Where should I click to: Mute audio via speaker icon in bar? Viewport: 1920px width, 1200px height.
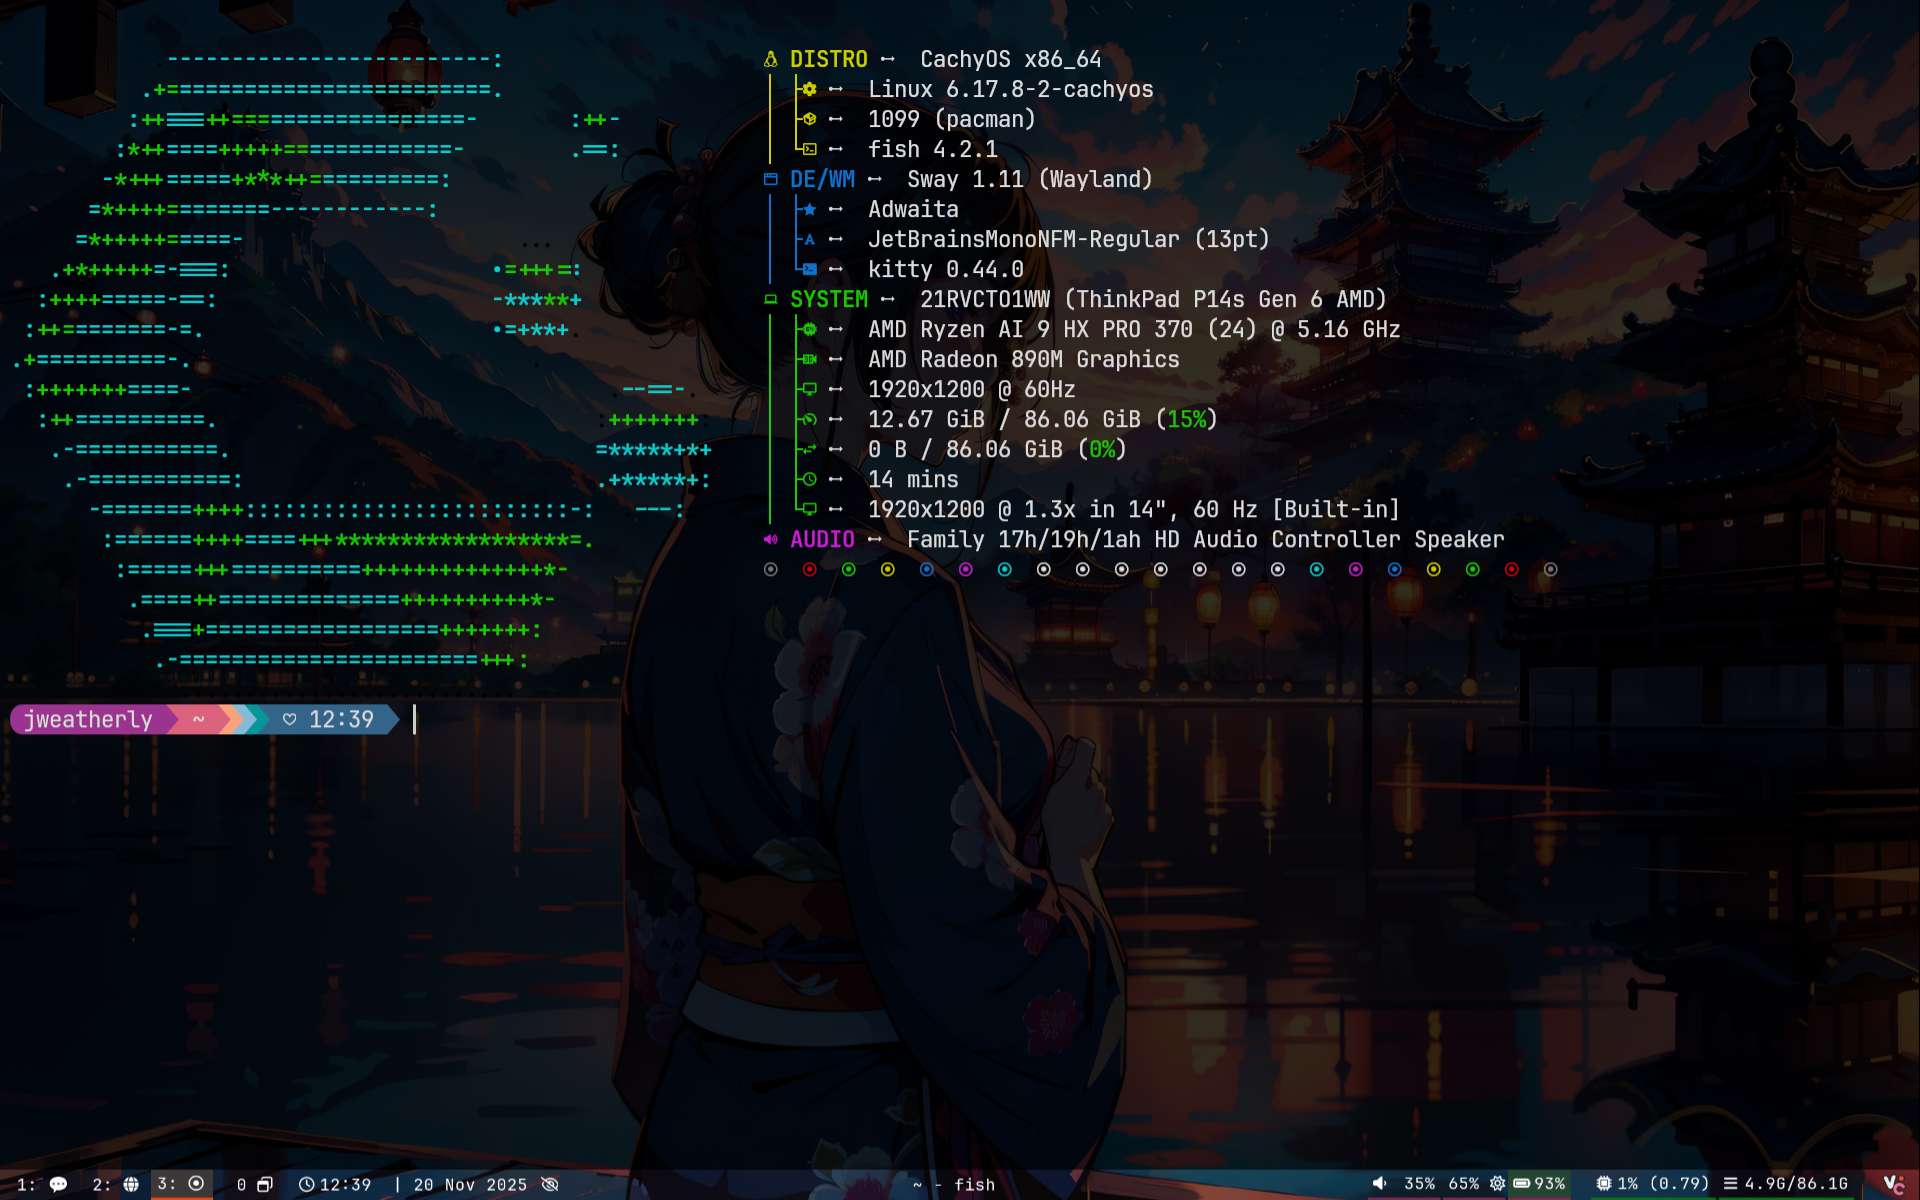[1380, 1184]
